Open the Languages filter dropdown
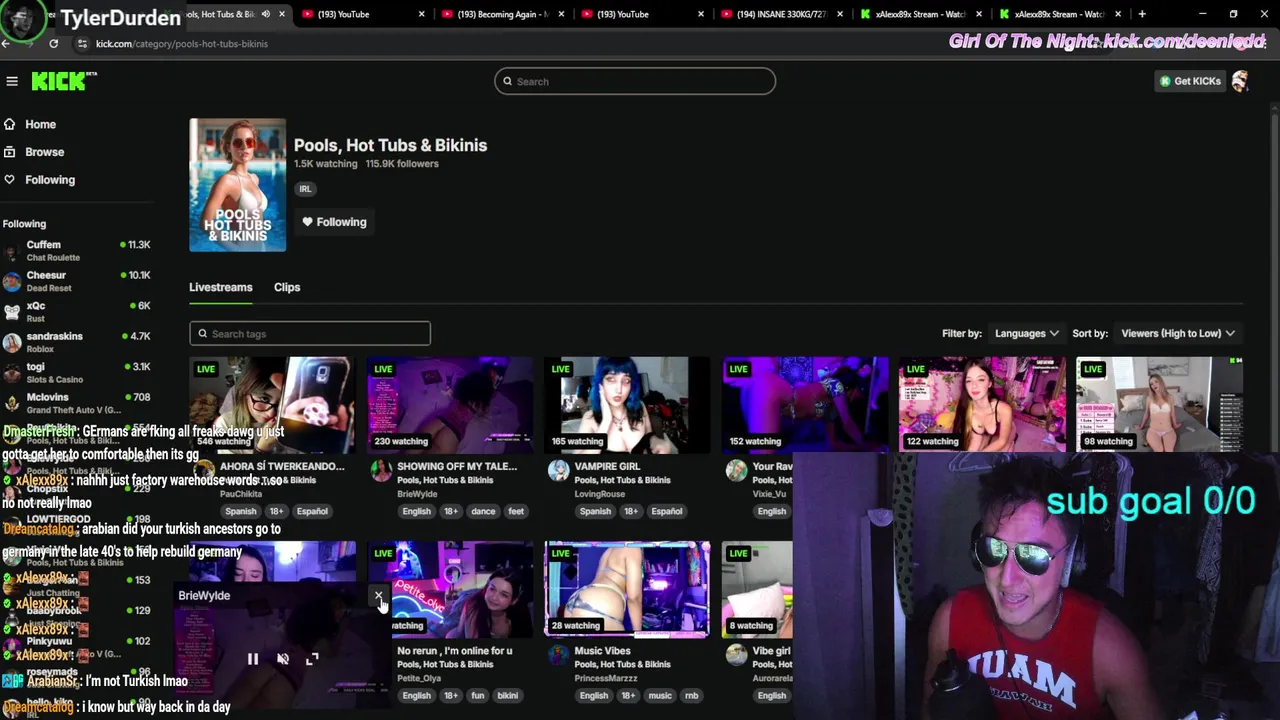This screenshot has width=1280, height=720. (1026, 333)
